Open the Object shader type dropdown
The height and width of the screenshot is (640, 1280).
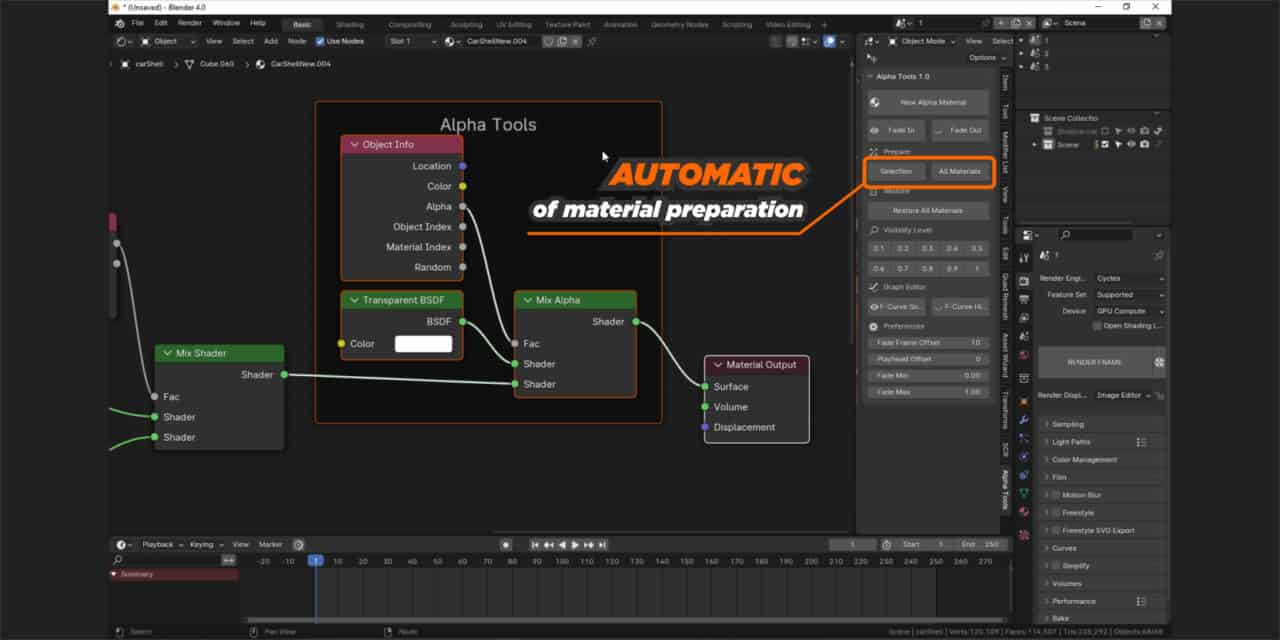167,42
